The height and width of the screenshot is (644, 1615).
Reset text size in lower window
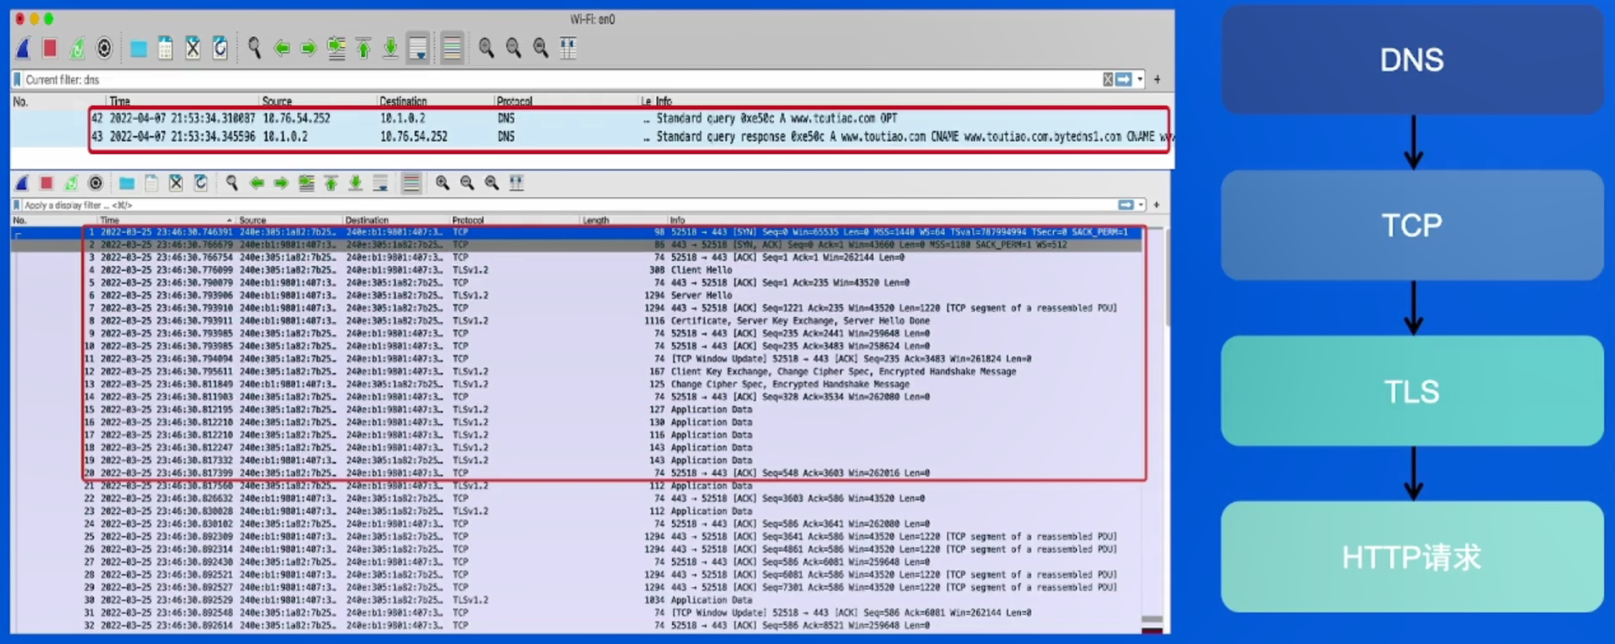(x=492, y=183)
